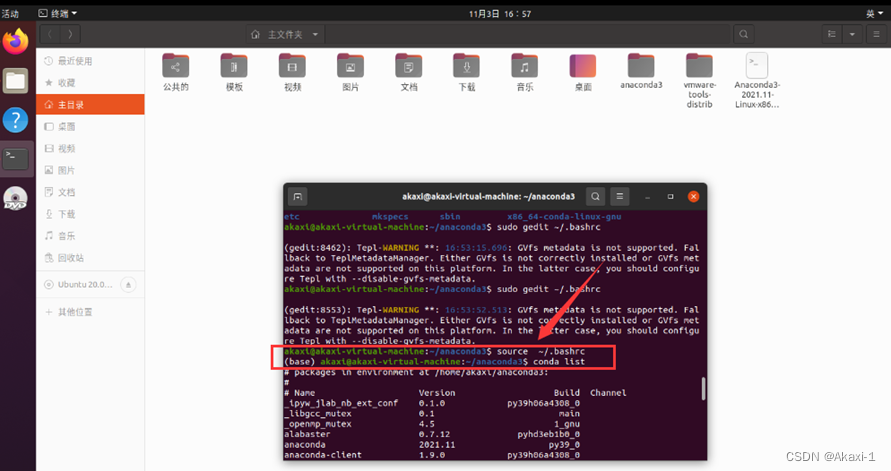891x471 pixels.
Task: Click the terminal scrollbar
Action: [x=703, y=389]
